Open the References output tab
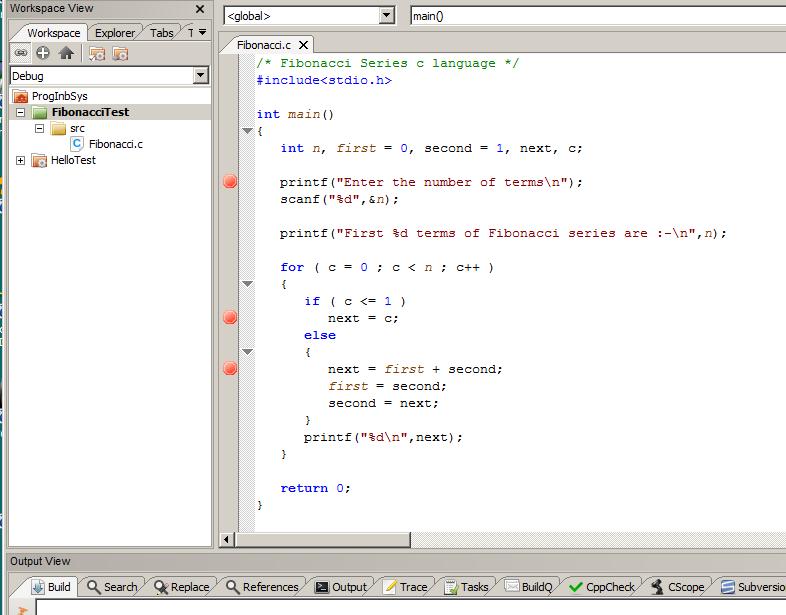The height and width of the screenshot is (615, 786). [x=262, y=587]
